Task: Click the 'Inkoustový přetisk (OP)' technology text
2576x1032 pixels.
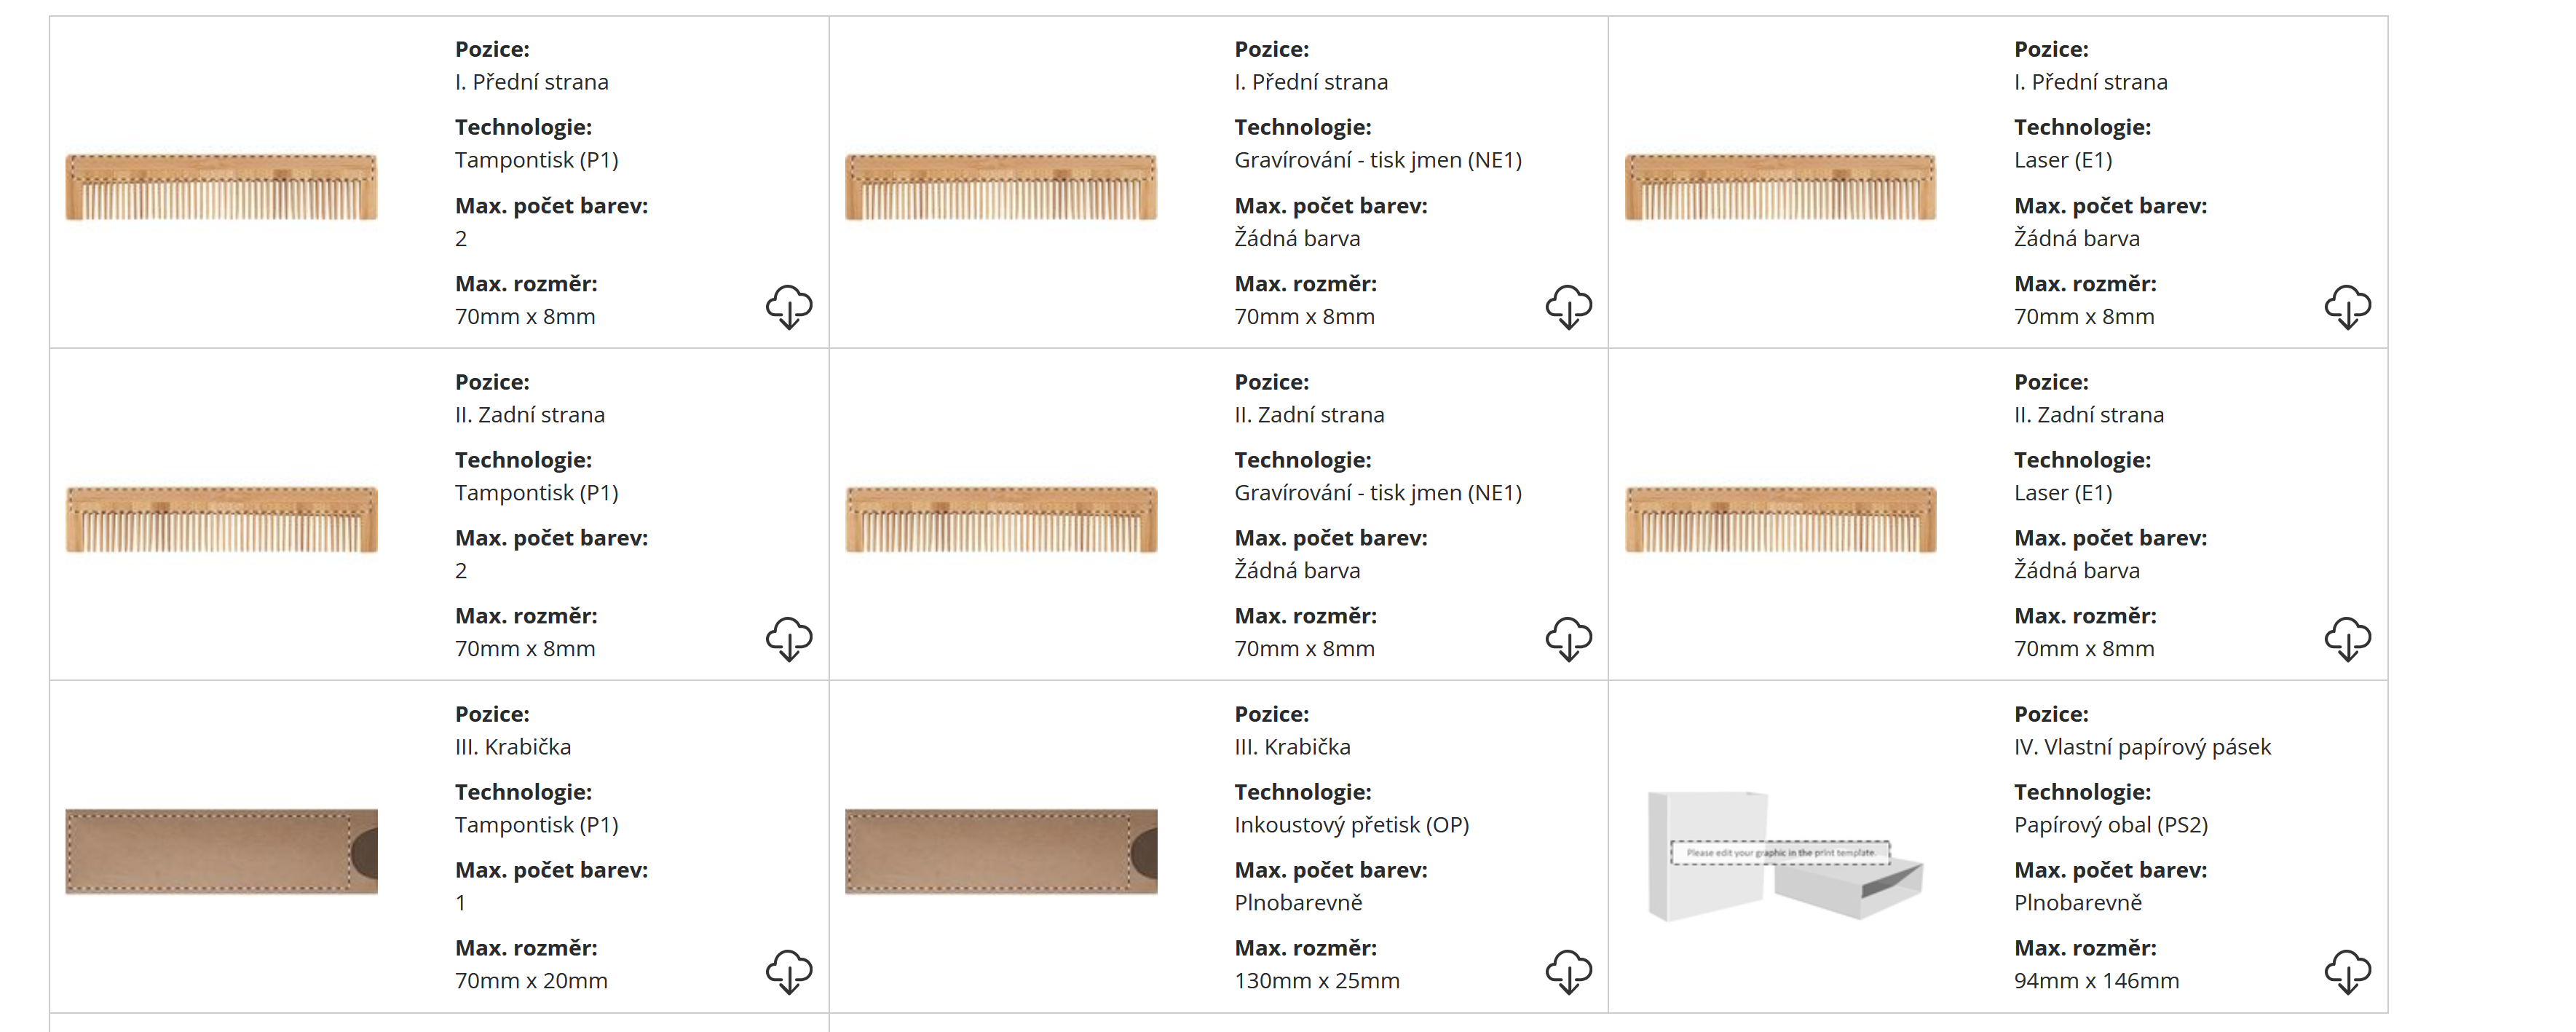Action: [x=1351, y=825]
